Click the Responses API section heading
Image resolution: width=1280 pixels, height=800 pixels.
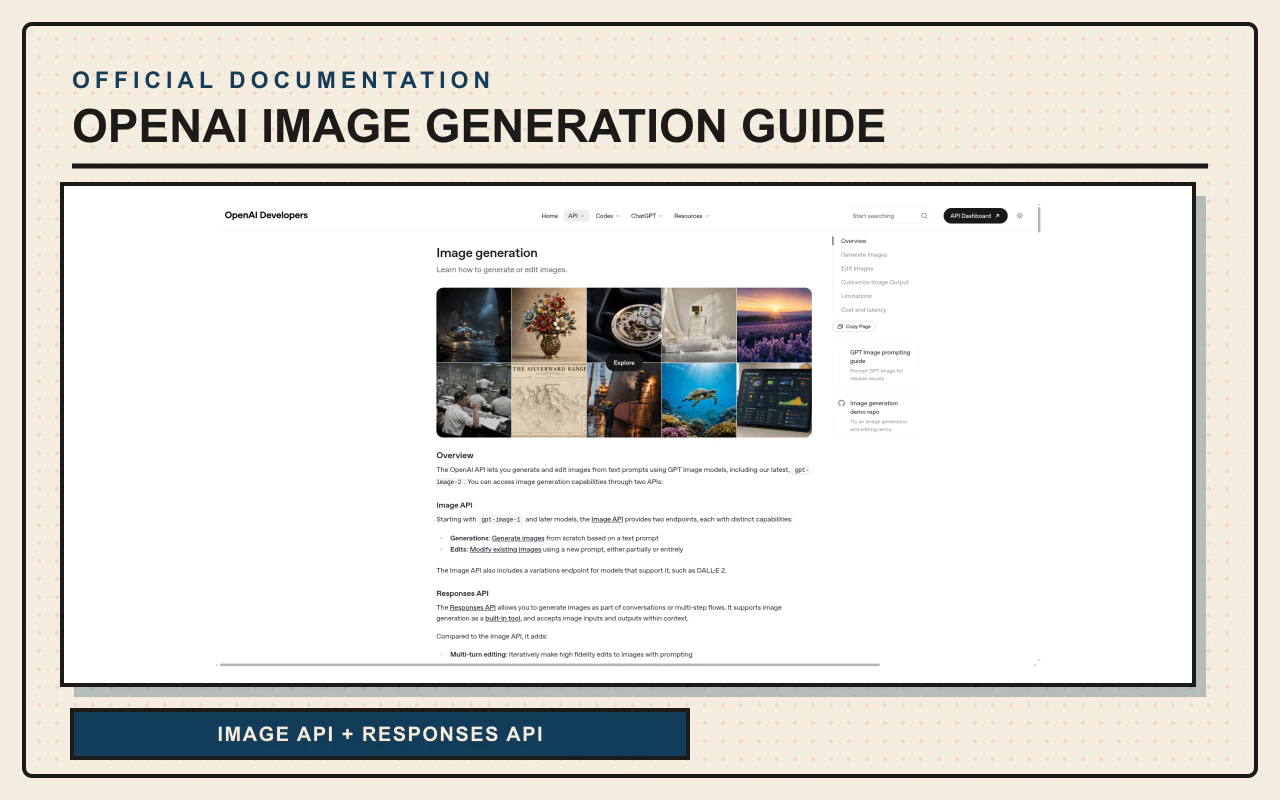tap(462, 593)
